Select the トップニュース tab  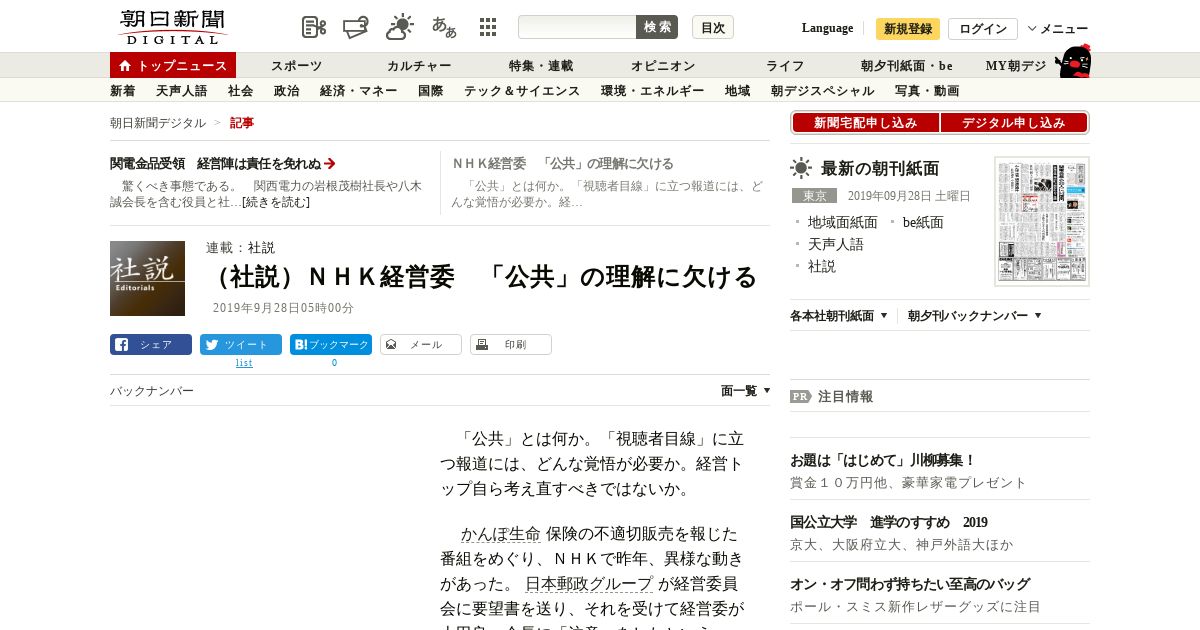pos(173,65)
